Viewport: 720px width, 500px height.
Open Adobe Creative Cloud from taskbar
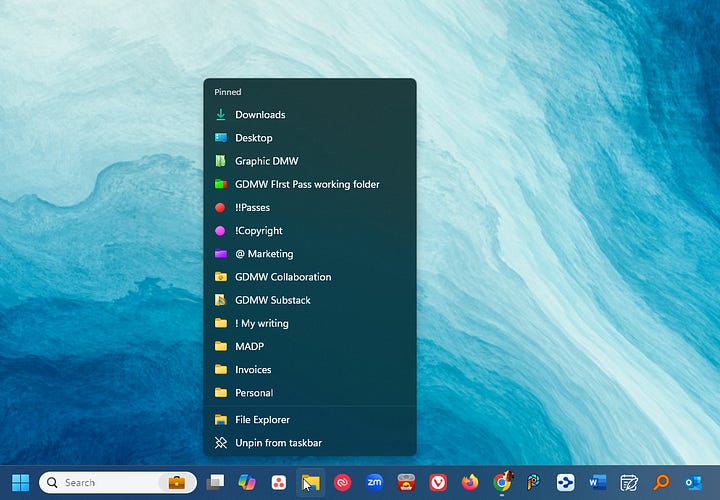[x=343, y=483]
